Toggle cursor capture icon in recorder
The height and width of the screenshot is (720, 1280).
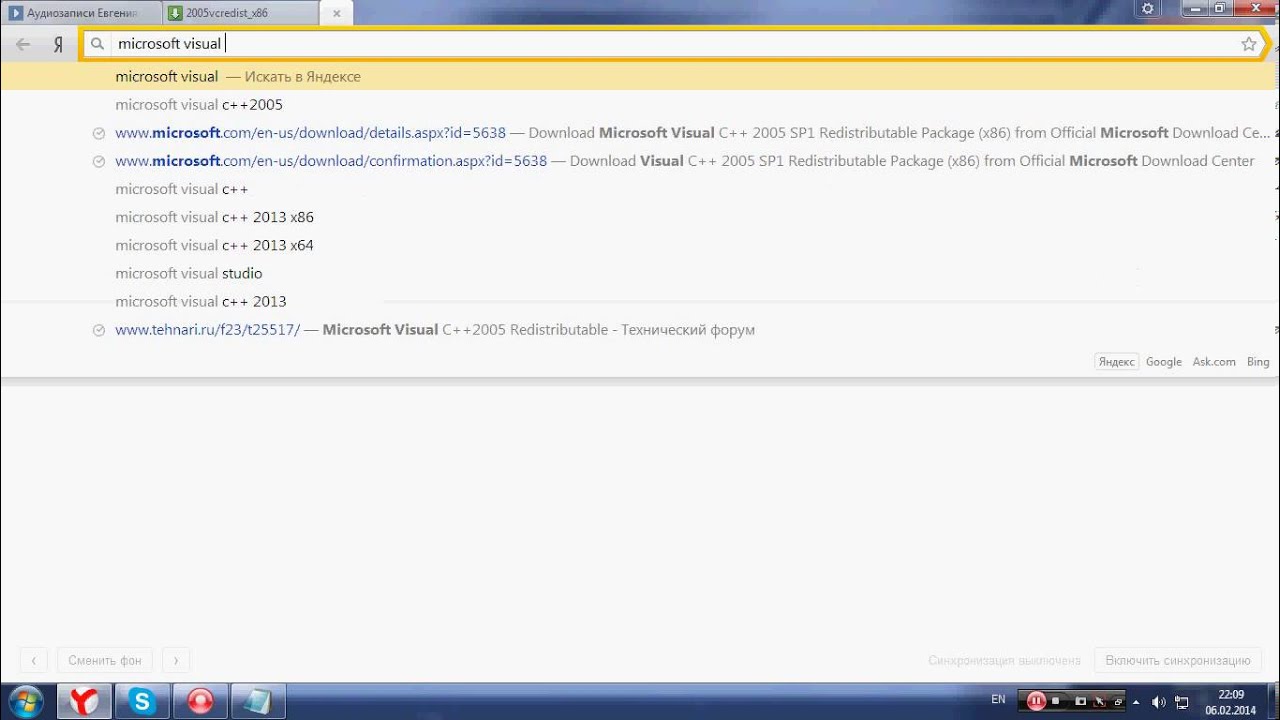click(1100, 701)
